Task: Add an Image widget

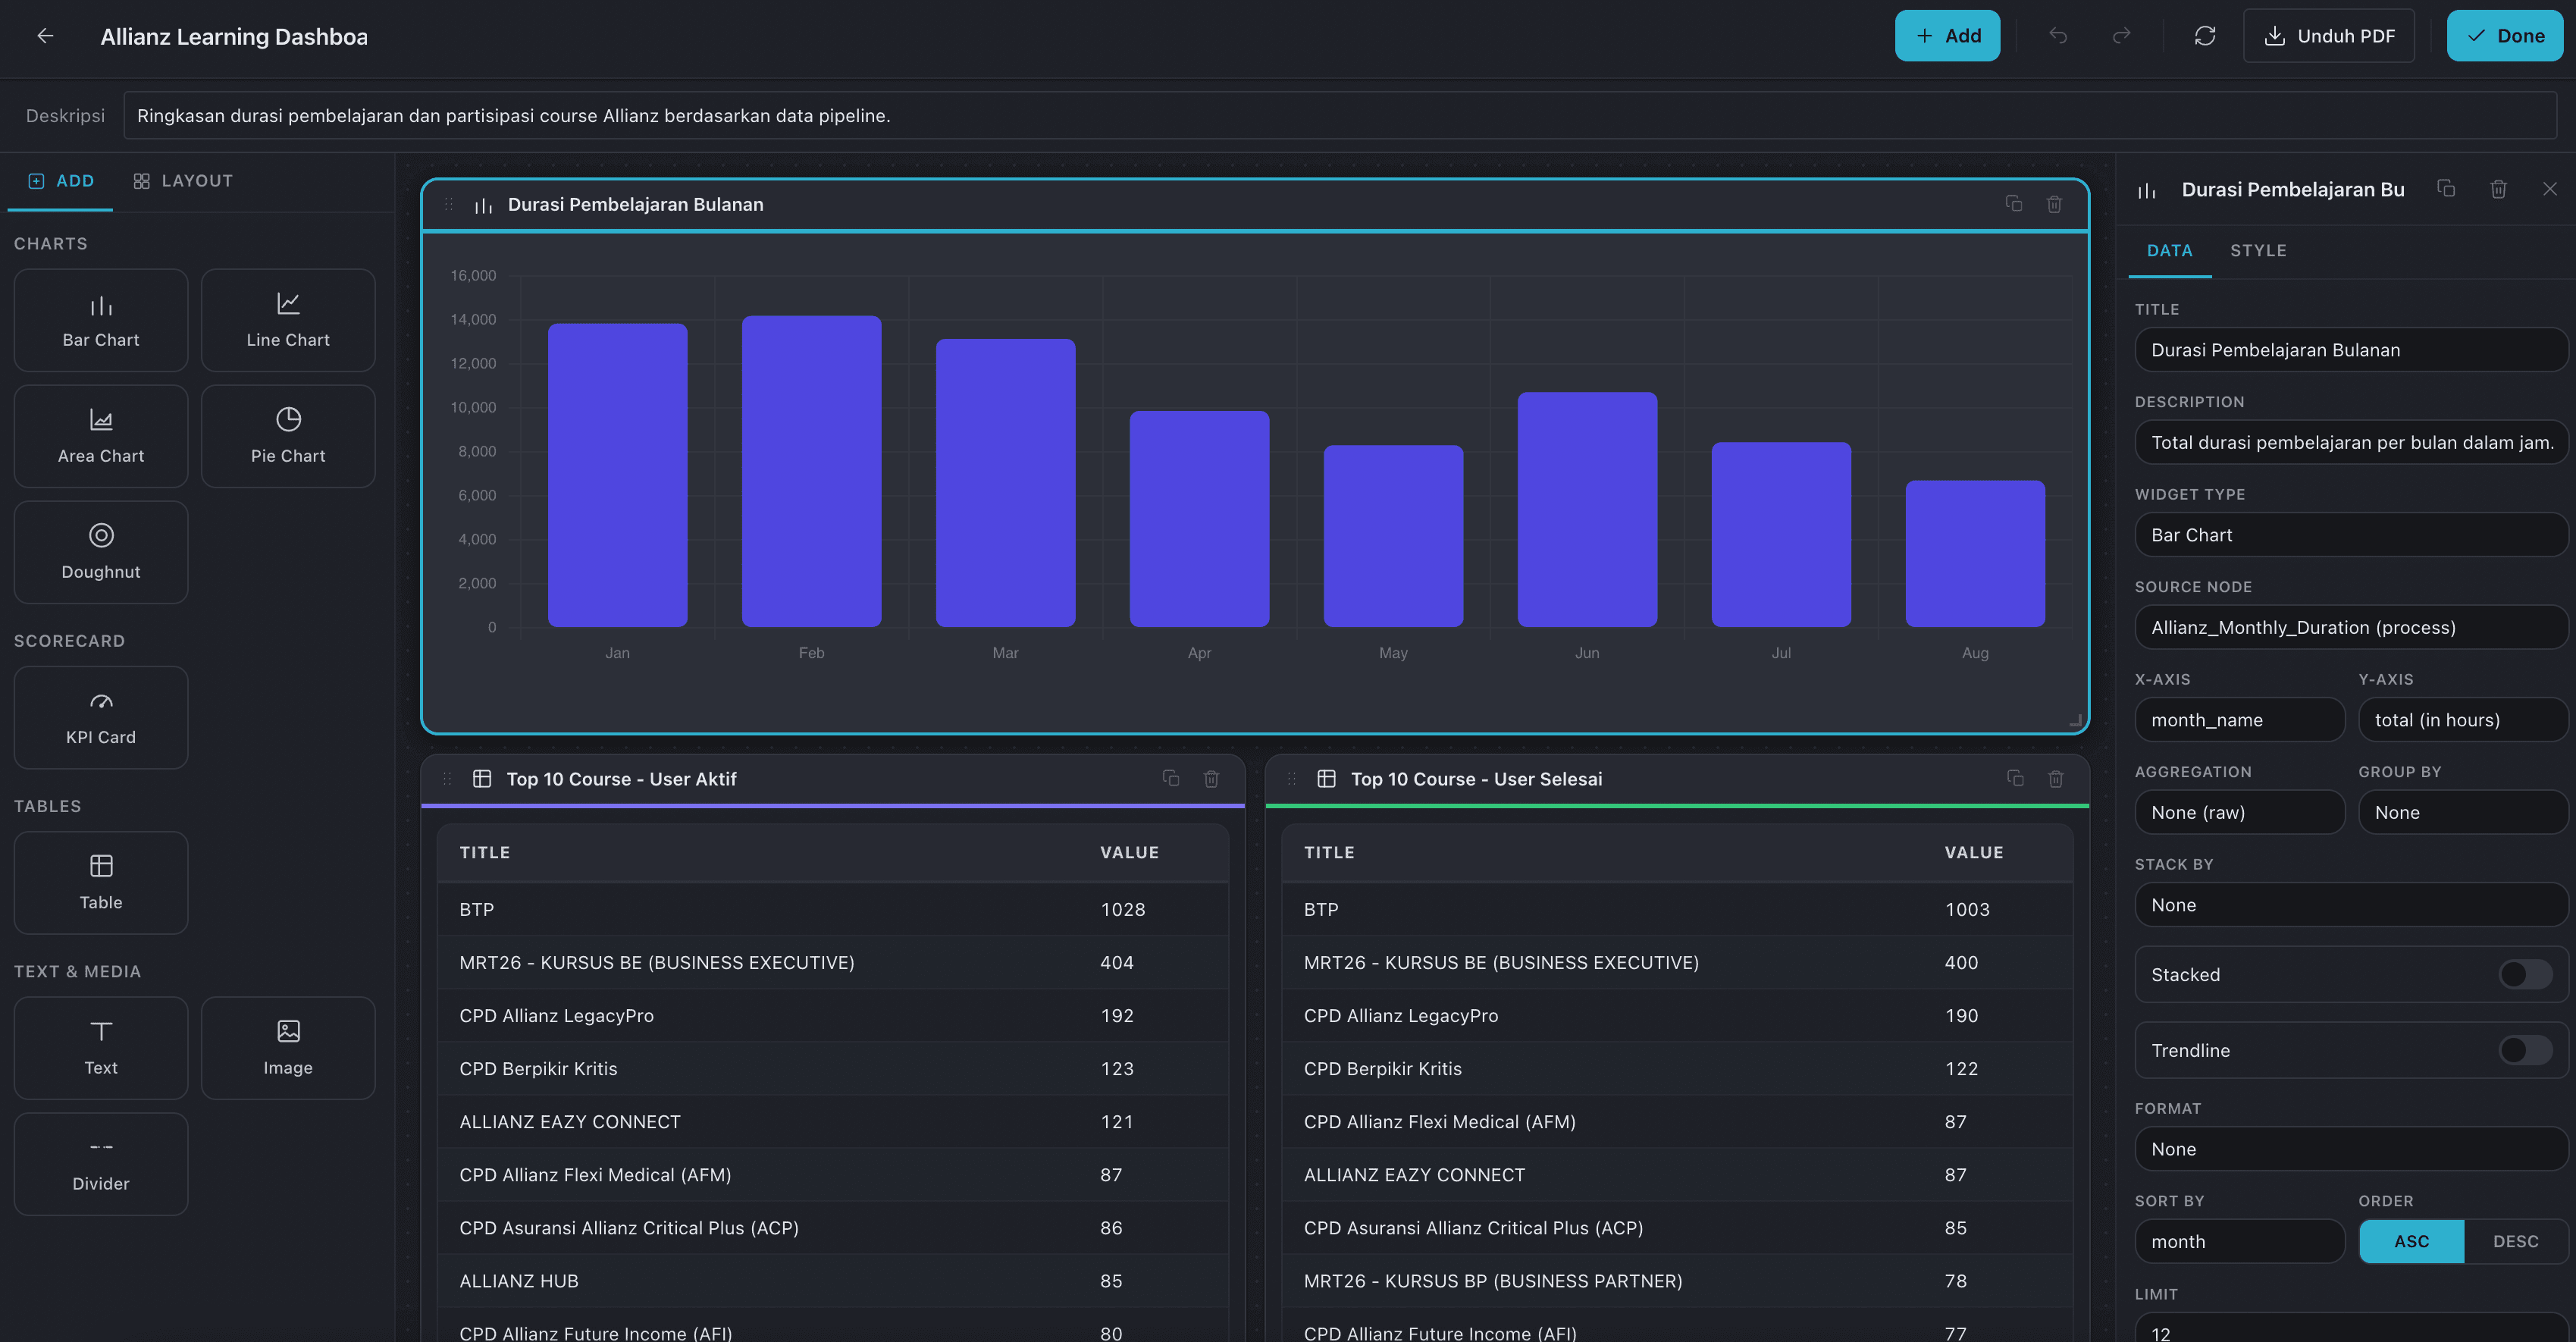Action: [288, 1048]
